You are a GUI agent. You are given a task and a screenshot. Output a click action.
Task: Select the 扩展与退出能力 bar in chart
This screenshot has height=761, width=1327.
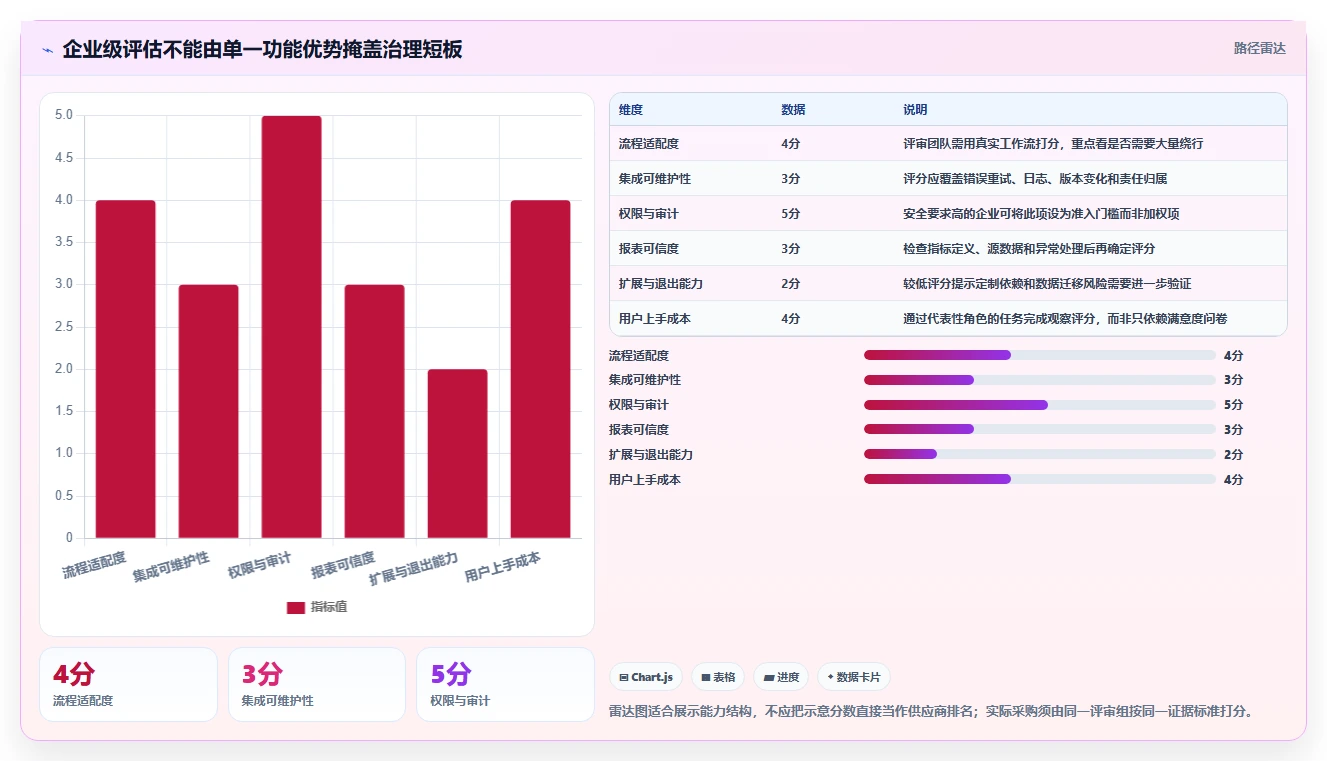457,454
